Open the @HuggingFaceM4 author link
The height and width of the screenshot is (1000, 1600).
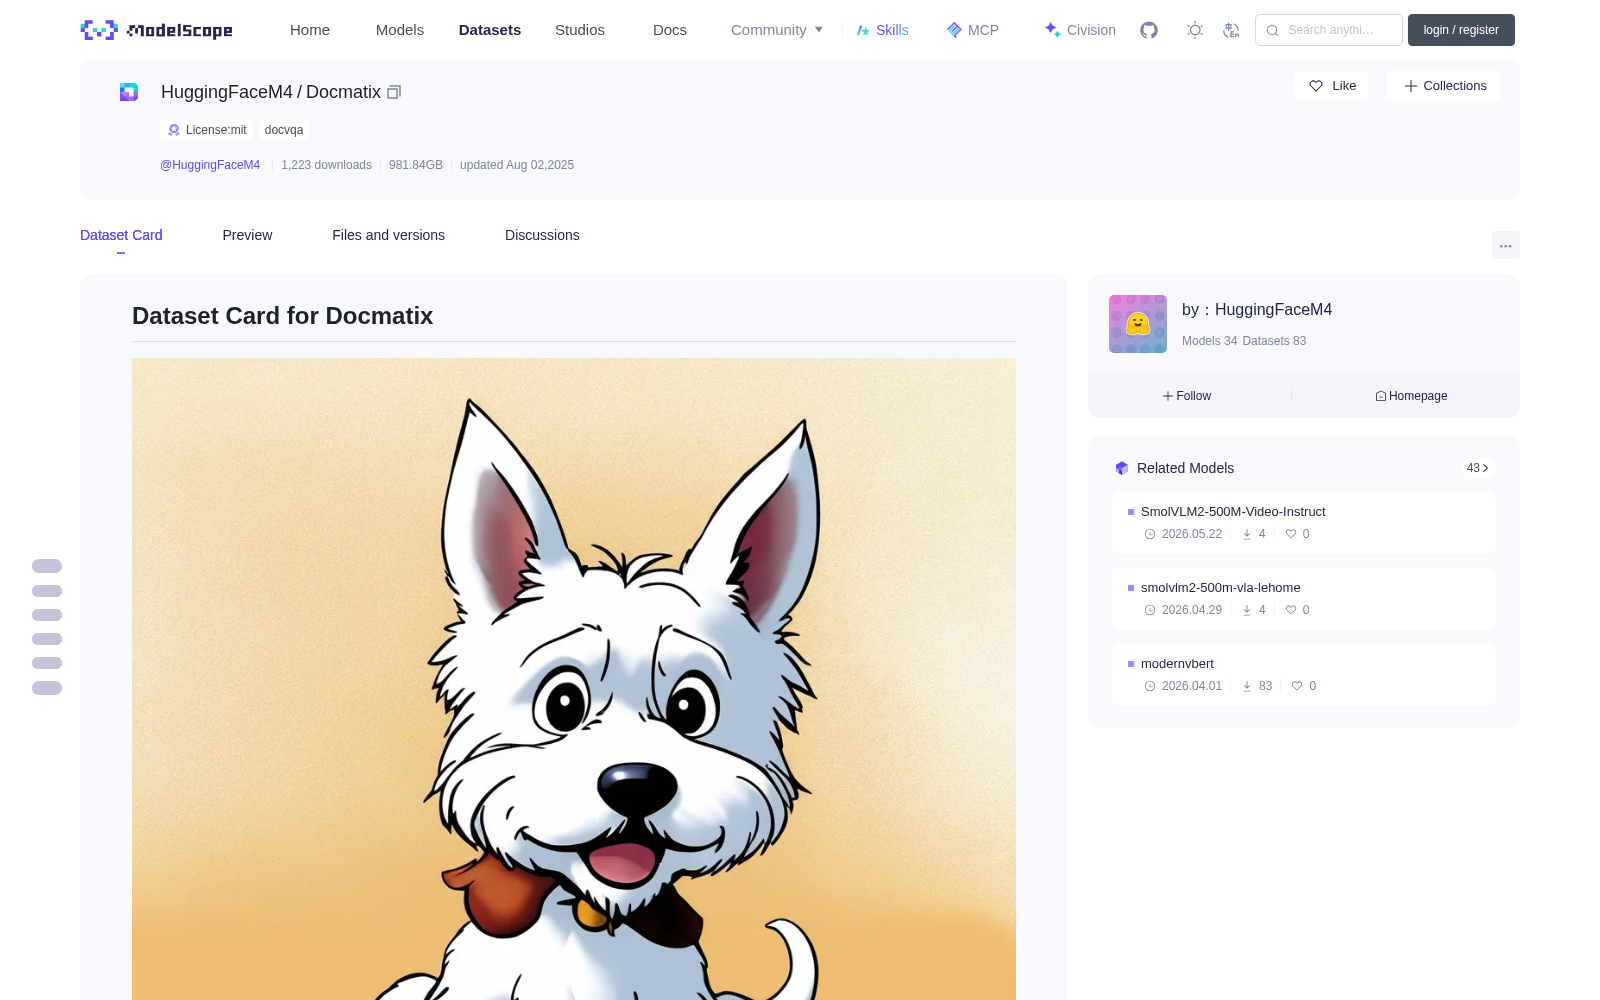point(210,165)
